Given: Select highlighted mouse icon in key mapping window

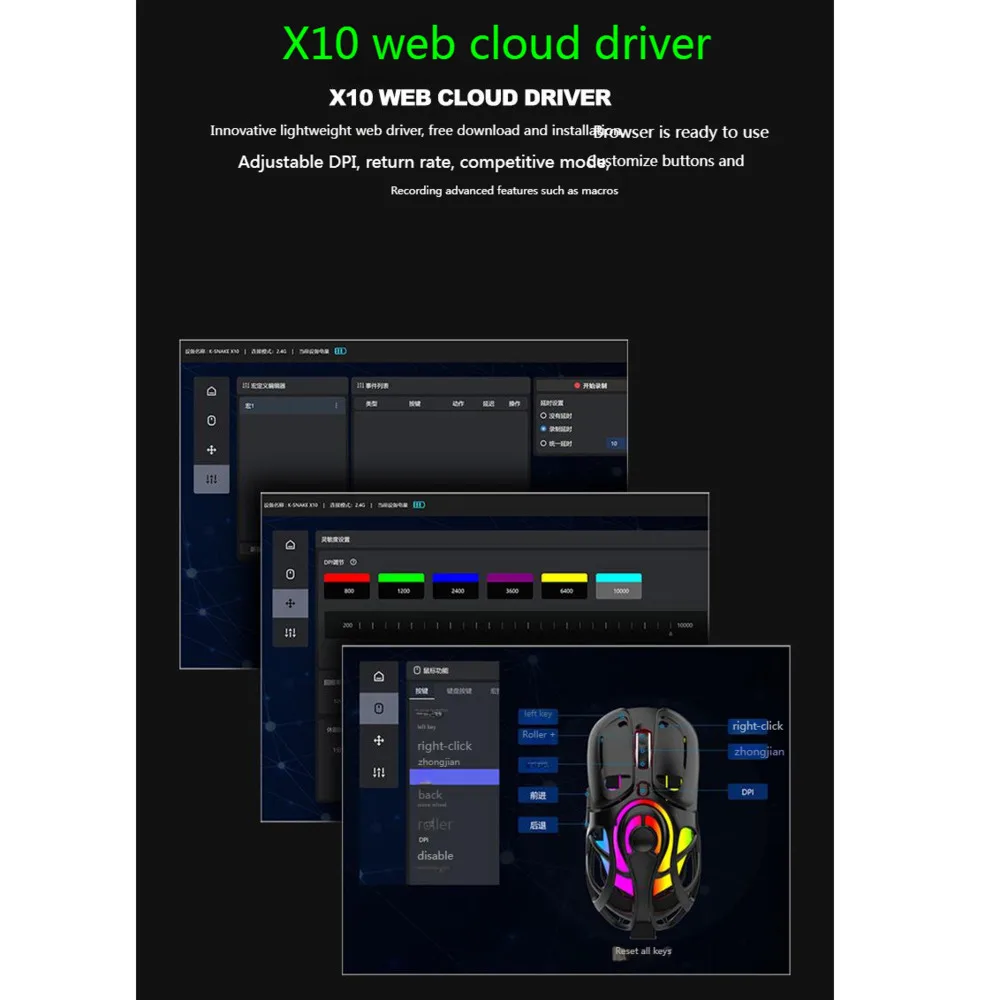Looking at the screenshot, I should pyautogui.click(x=379, y=709).
